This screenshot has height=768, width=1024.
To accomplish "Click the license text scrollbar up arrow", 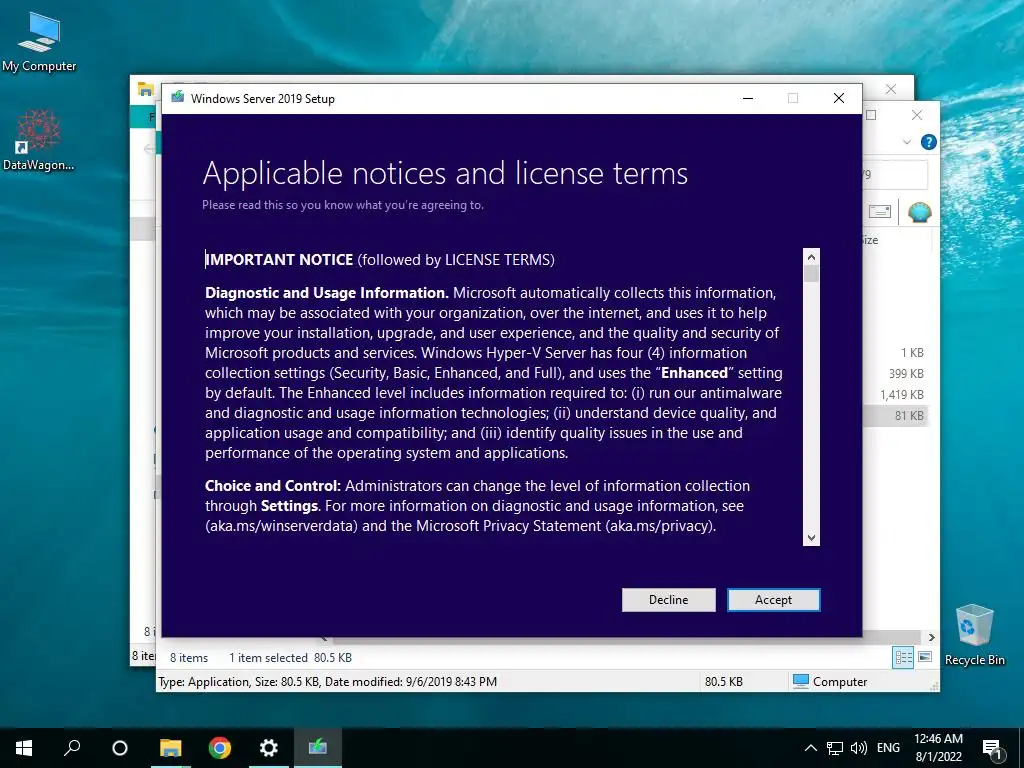I will pos(811,257).
